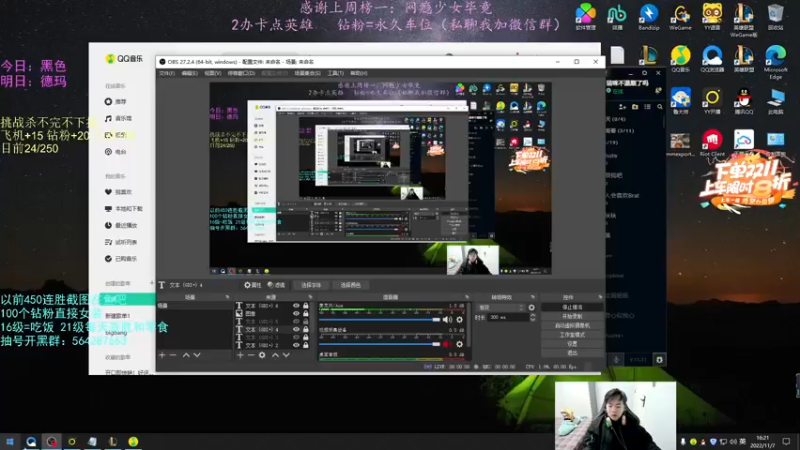Screen dimensions: 800x450
Task: Adjust the transition duration stepper arrows
Action: point(533,317)
